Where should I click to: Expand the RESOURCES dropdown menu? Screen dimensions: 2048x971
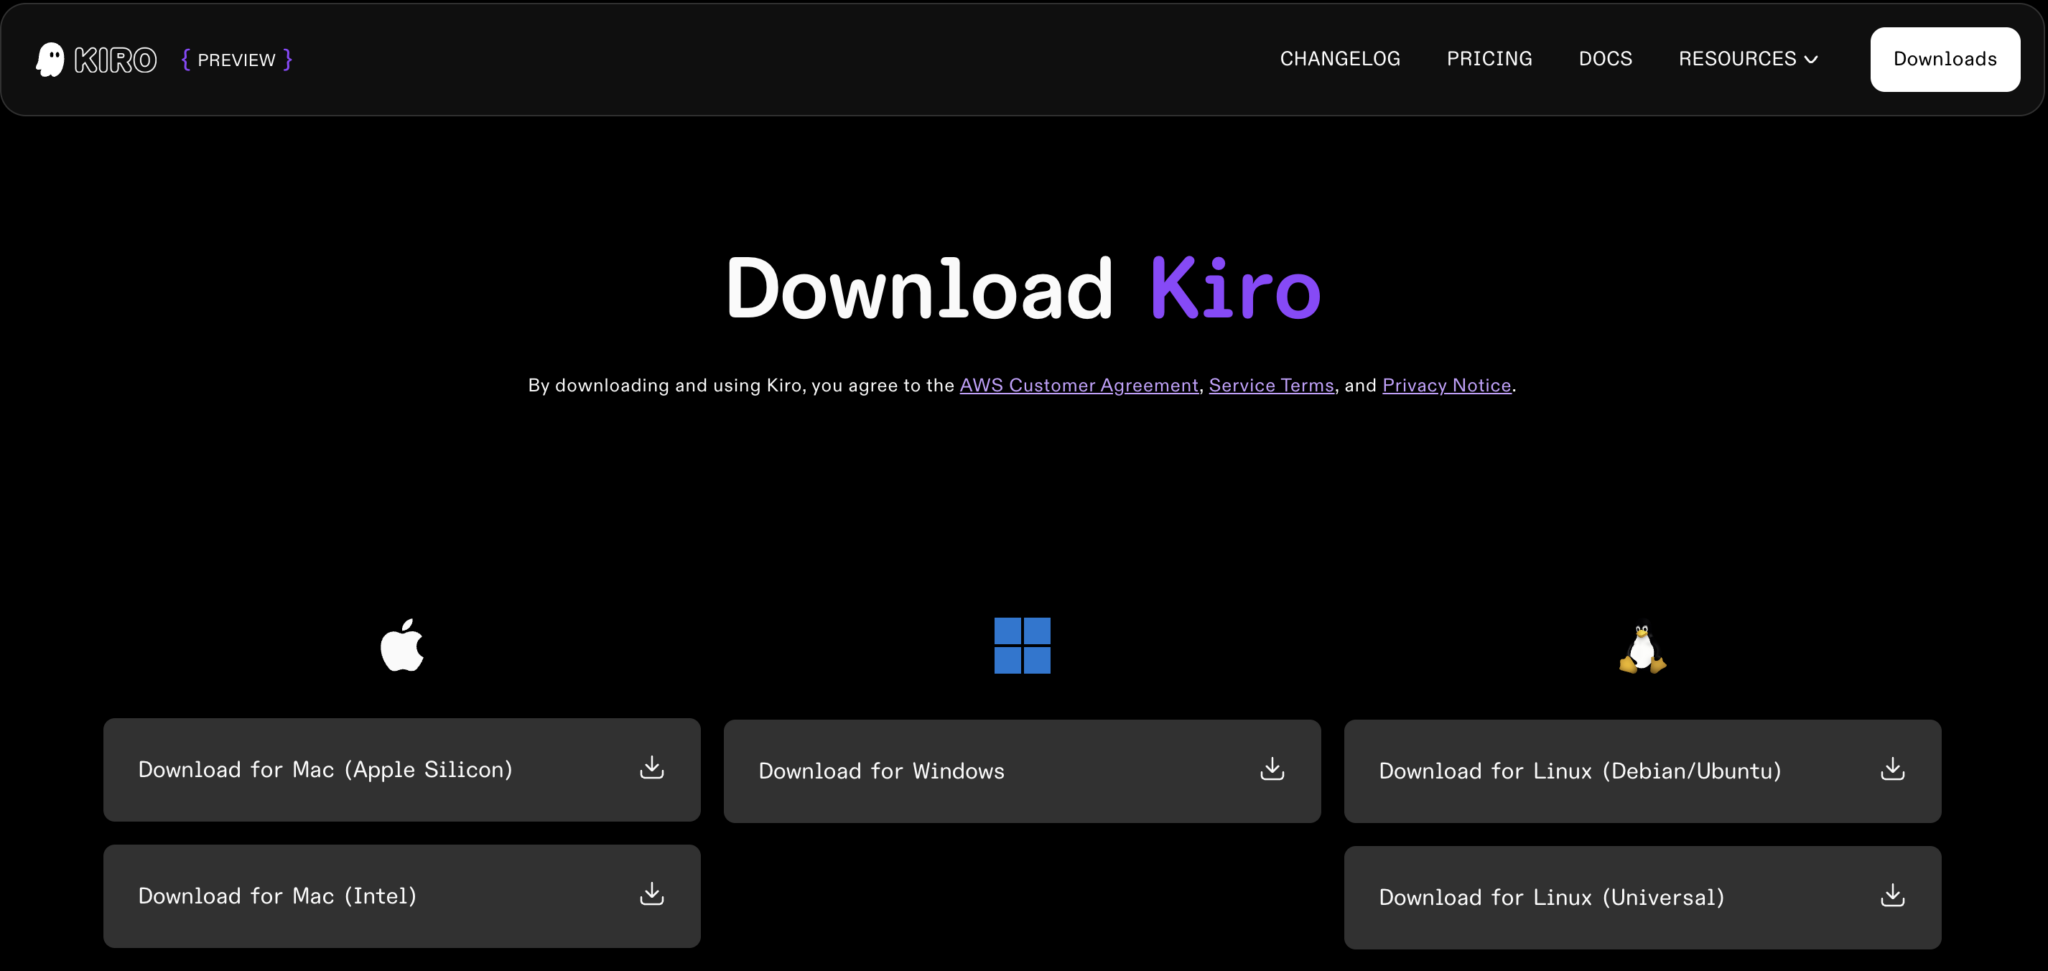[1737, 59]
